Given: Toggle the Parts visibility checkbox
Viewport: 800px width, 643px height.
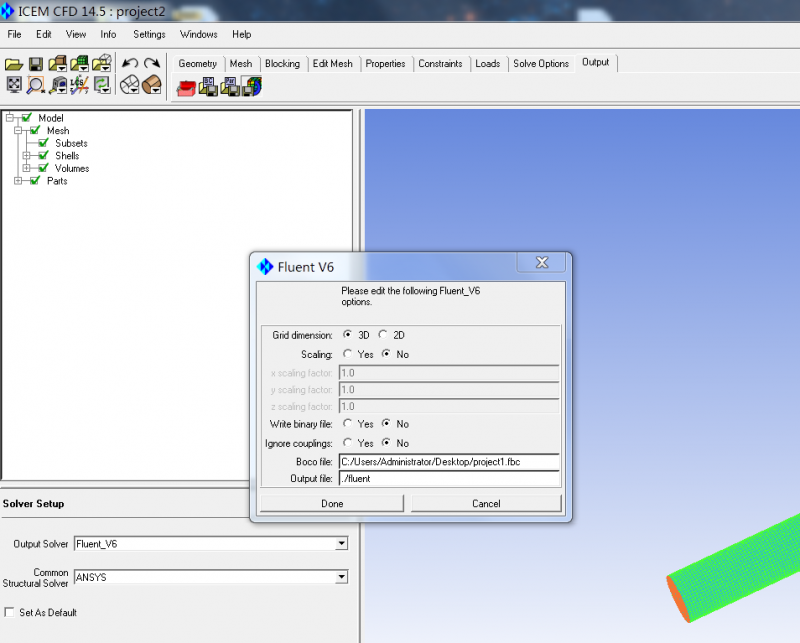Looking at the screenshot, I should point(35,181).
